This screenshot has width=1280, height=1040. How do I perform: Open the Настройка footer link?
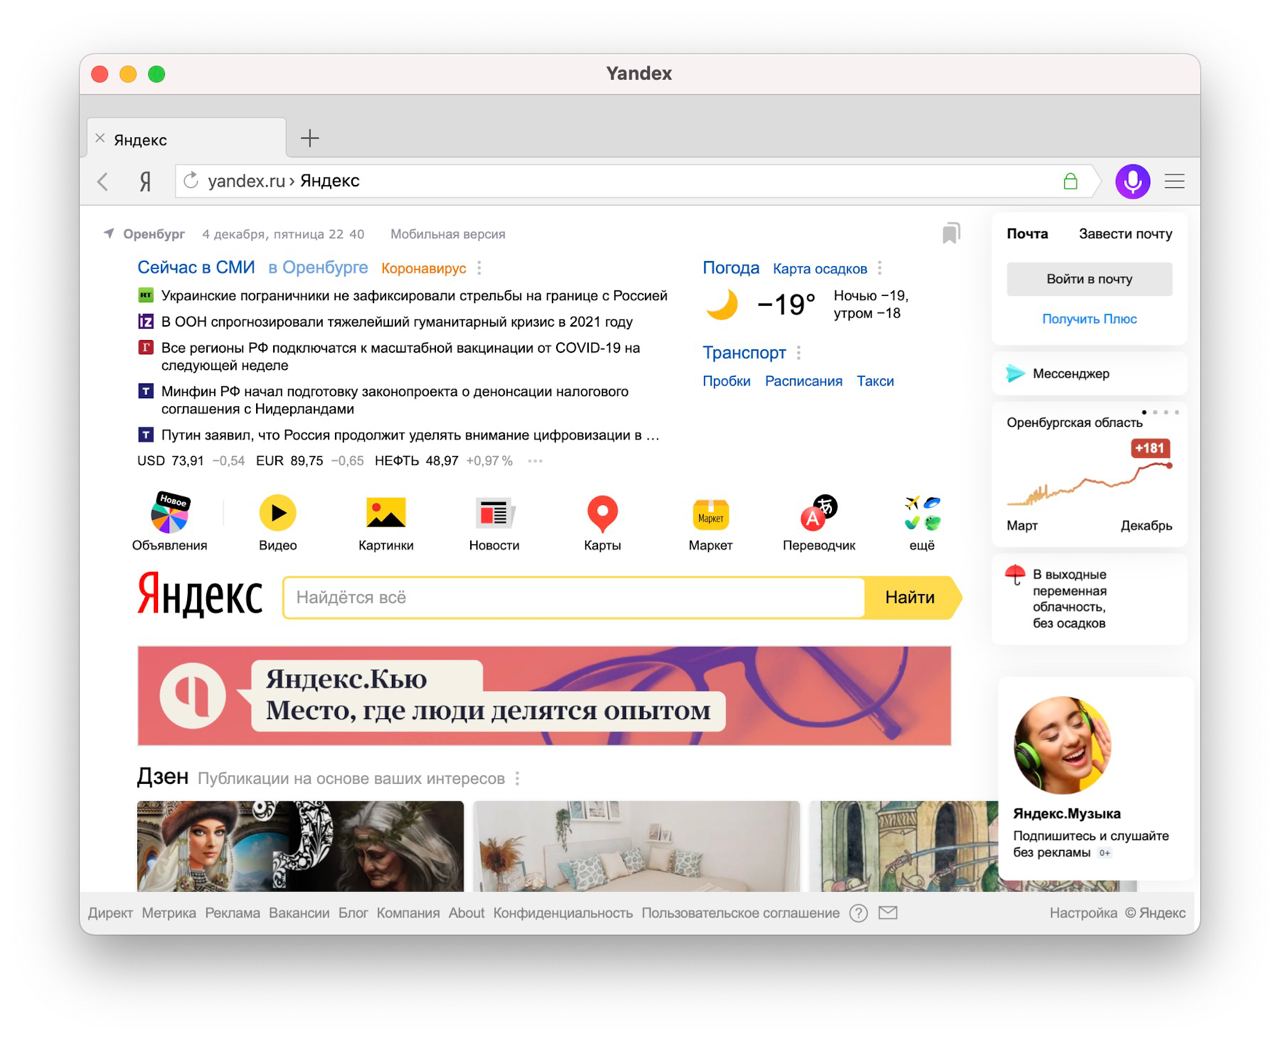click(1083, 913)
